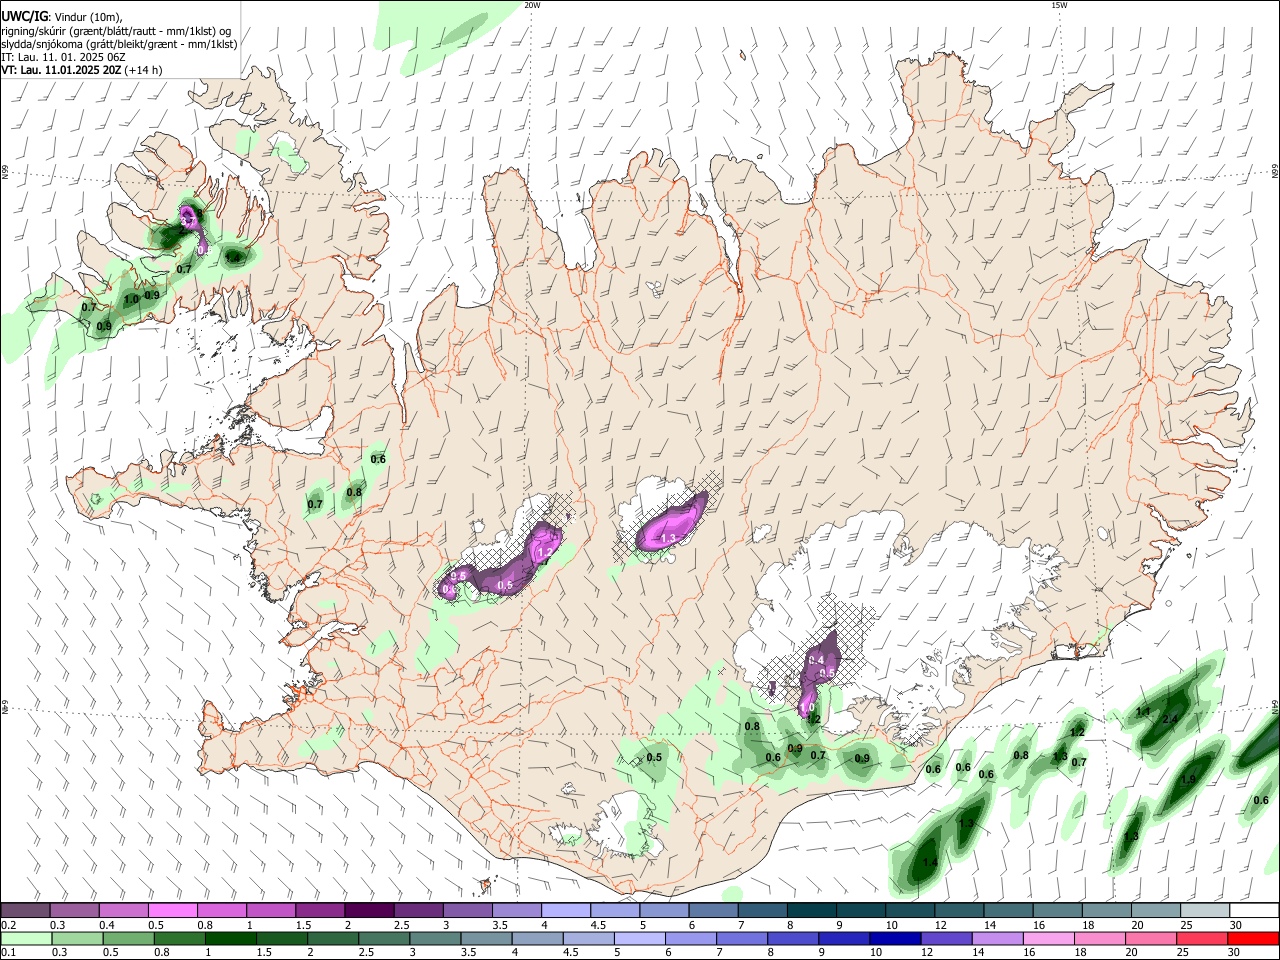Select top-row swatch between 6 and 7

(x=712, y=910)
